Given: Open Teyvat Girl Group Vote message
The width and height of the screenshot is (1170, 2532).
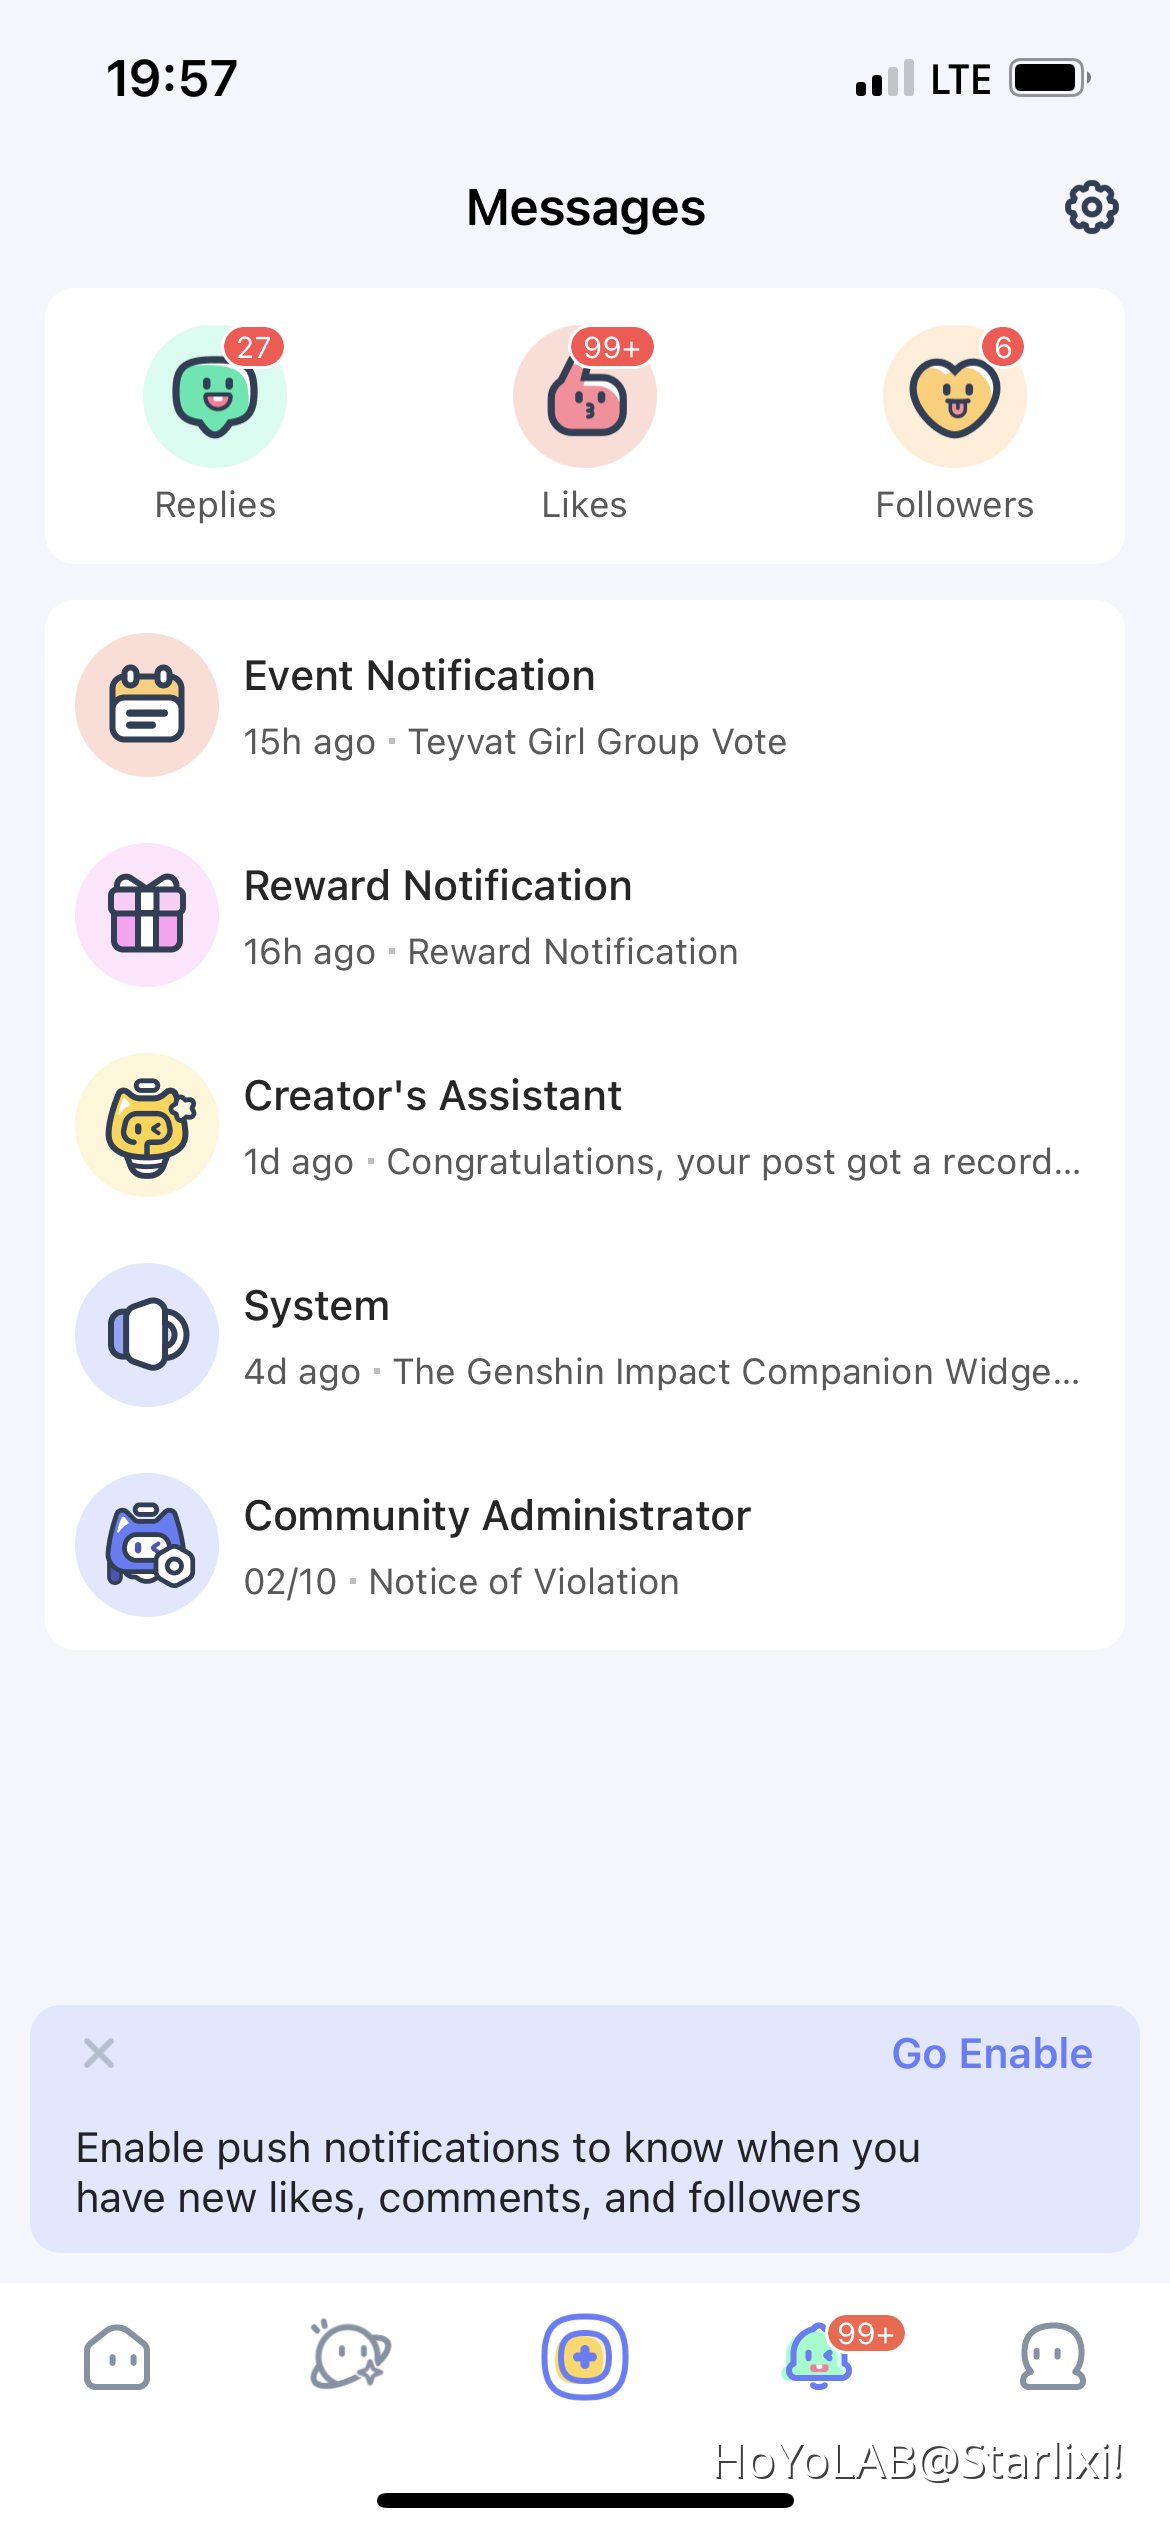Looking at the screenshot, I should coord(585,705).
